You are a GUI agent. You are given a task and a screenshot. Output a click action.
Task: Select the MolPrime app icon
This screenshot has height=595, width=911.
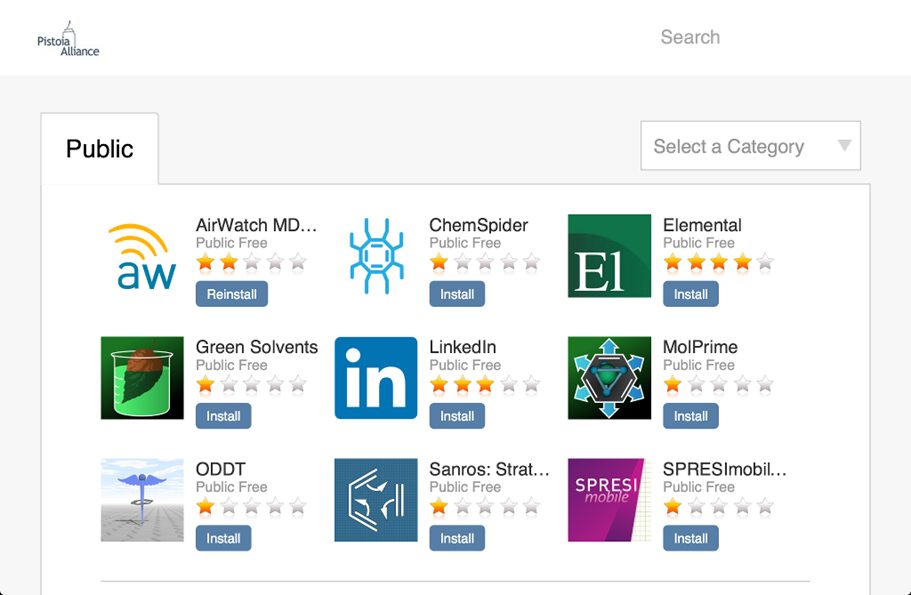click(609, 378)
